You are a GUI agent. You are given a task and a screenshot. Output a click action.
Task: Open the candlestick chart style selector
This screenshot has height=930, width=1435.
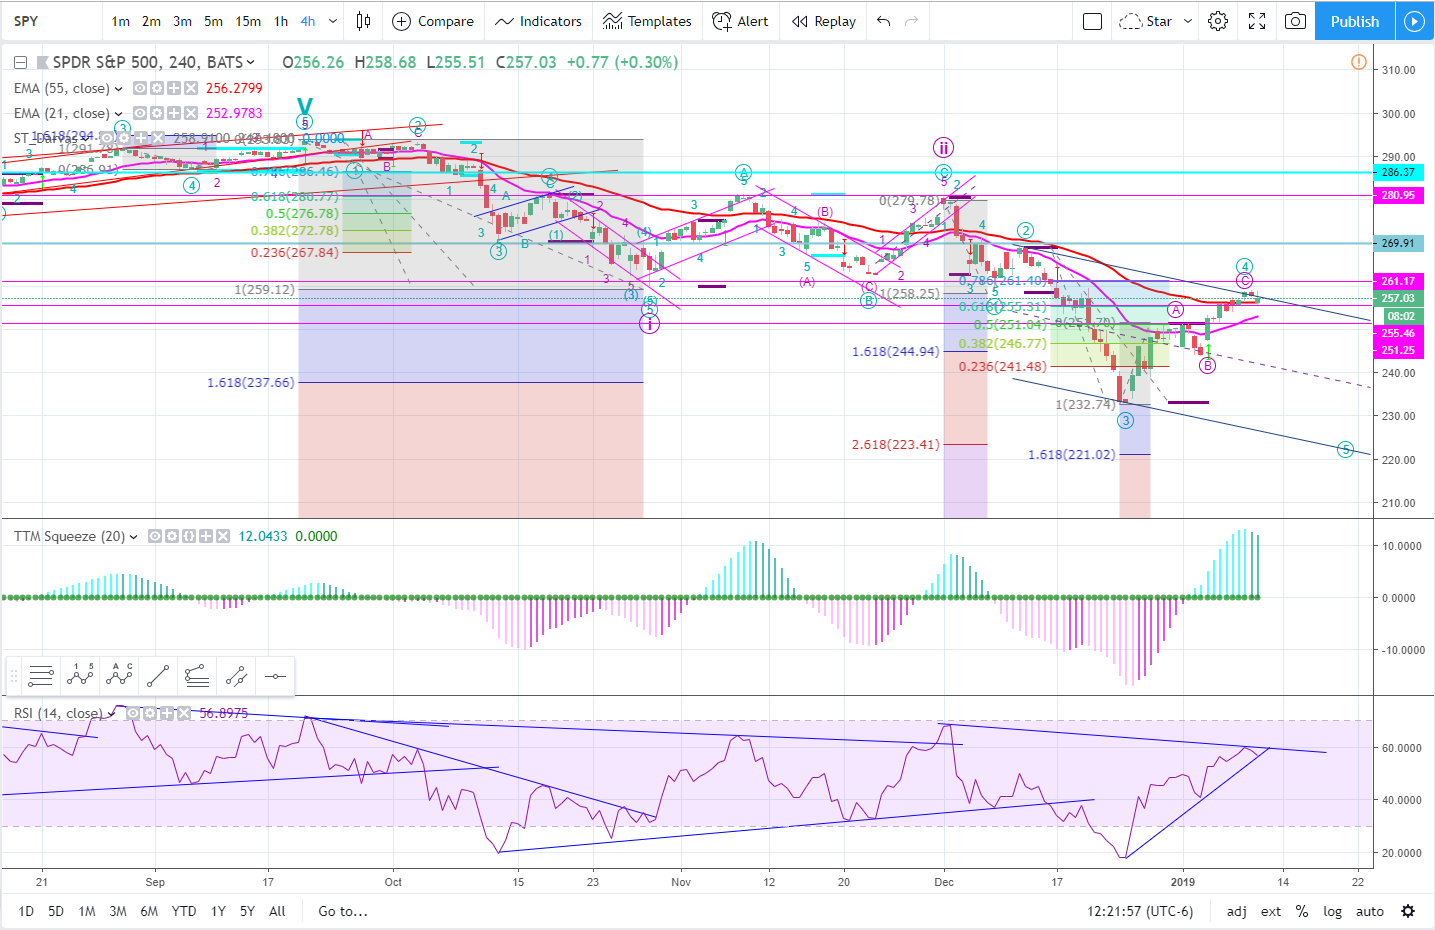click(x=364, y=21)
